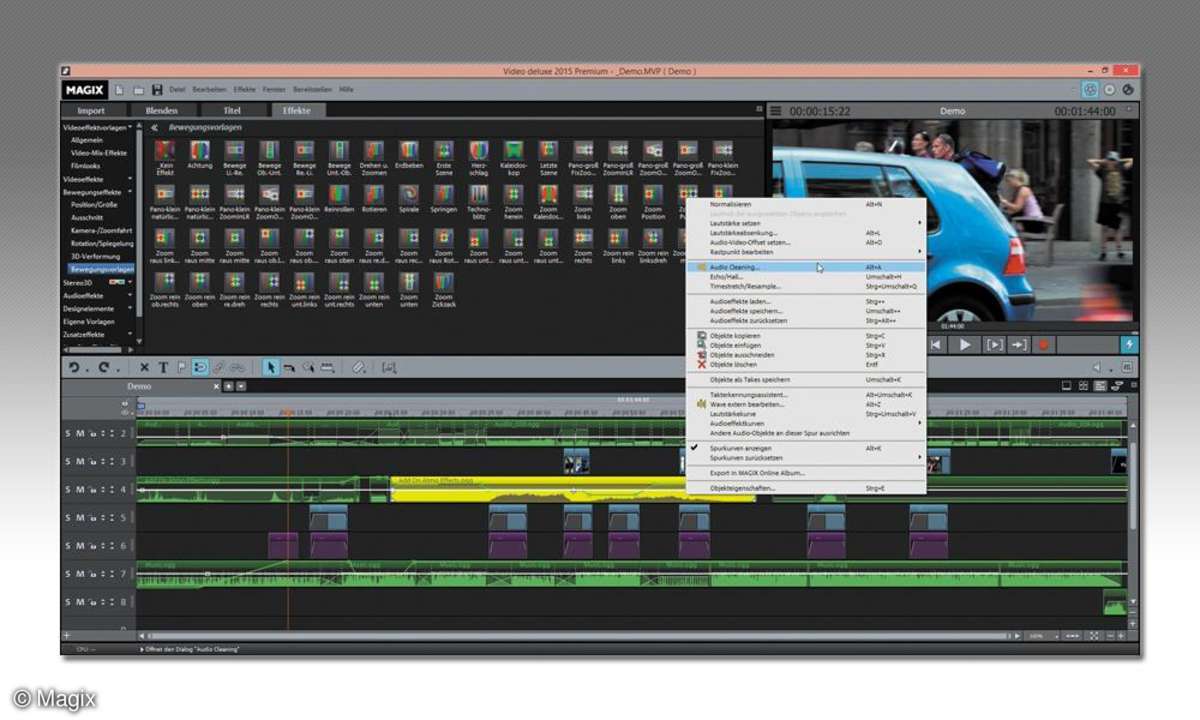Screen dimensions: 1200x720
Task: Choose Objekte kopieren in context menu
Action: point(806,335)
